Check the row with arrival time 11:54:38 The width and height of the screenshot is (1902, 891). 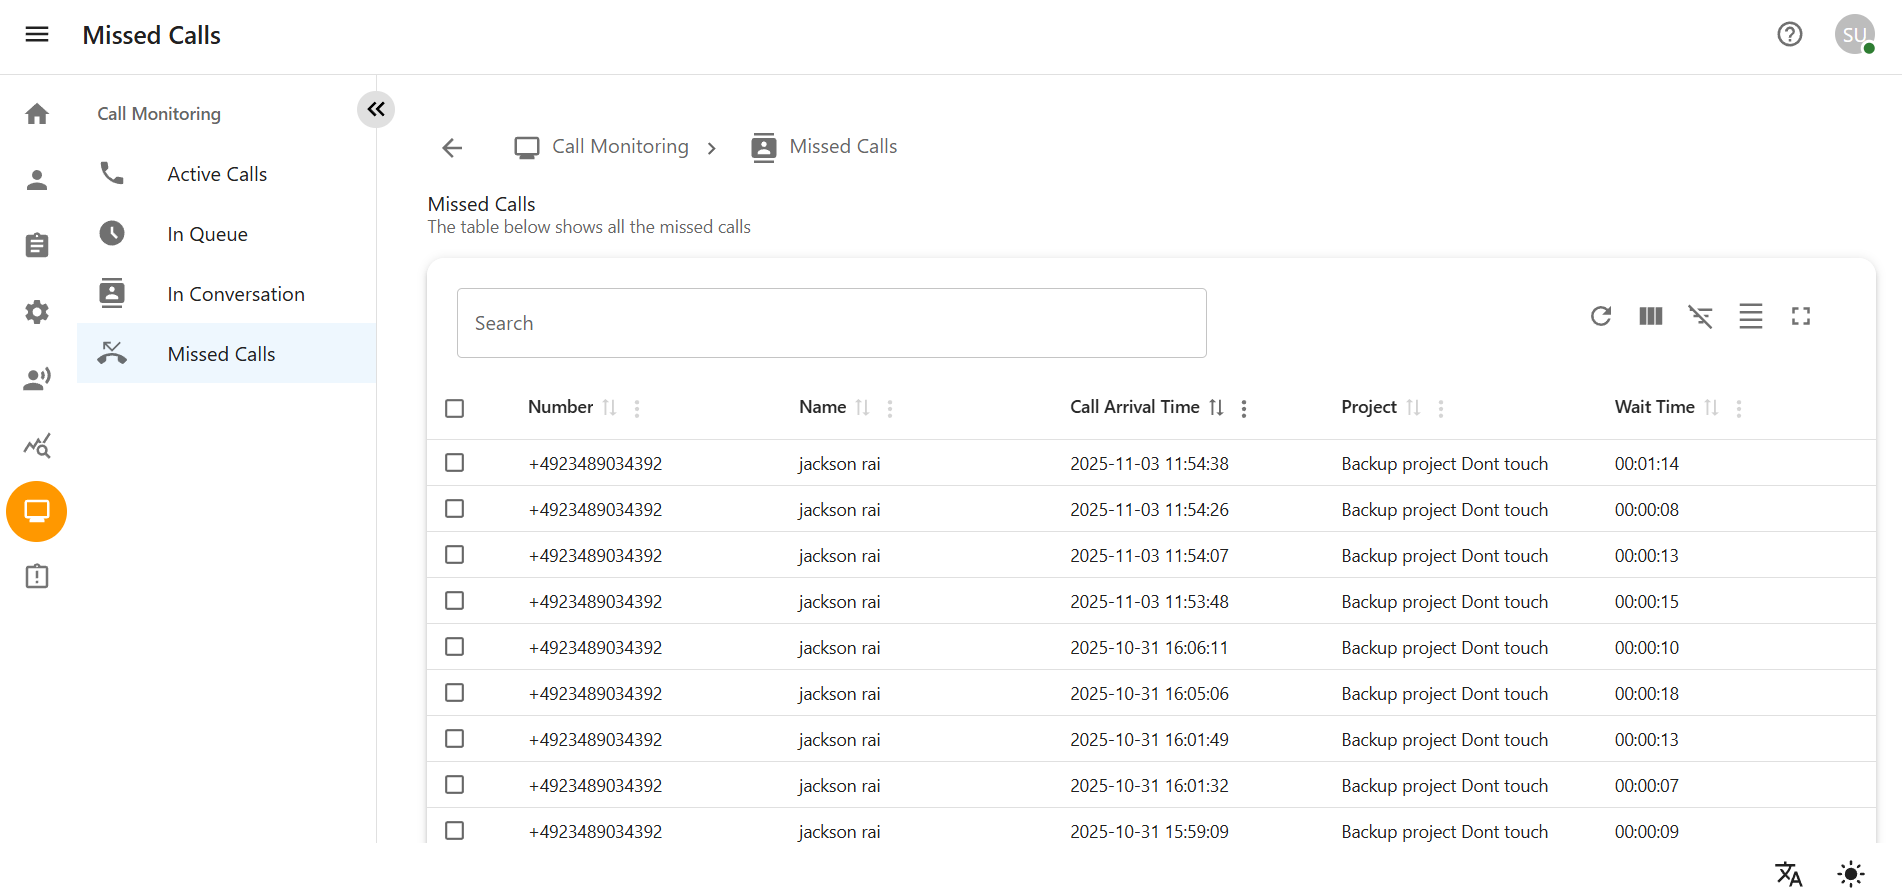tap(454, 463)
